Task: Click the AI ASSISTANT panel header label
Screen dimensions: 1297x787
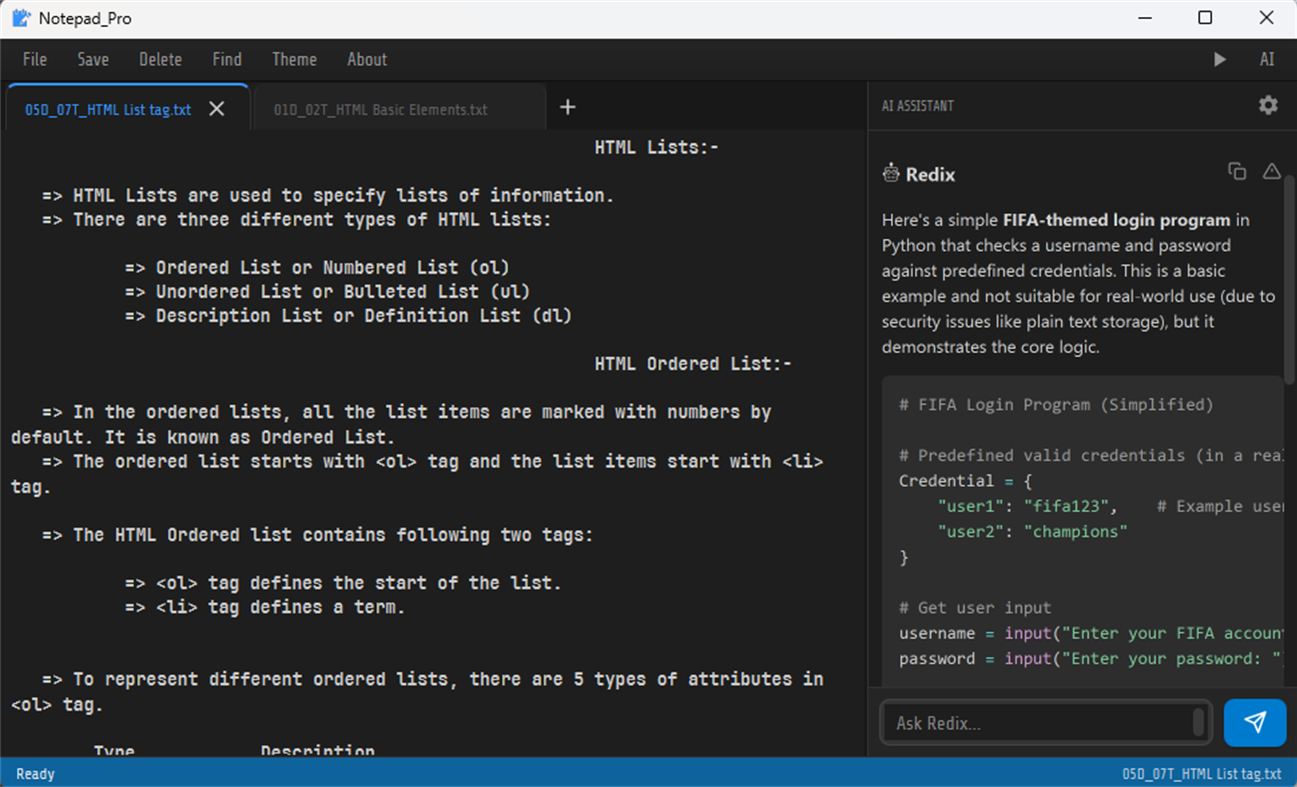Action: (917, 106)
